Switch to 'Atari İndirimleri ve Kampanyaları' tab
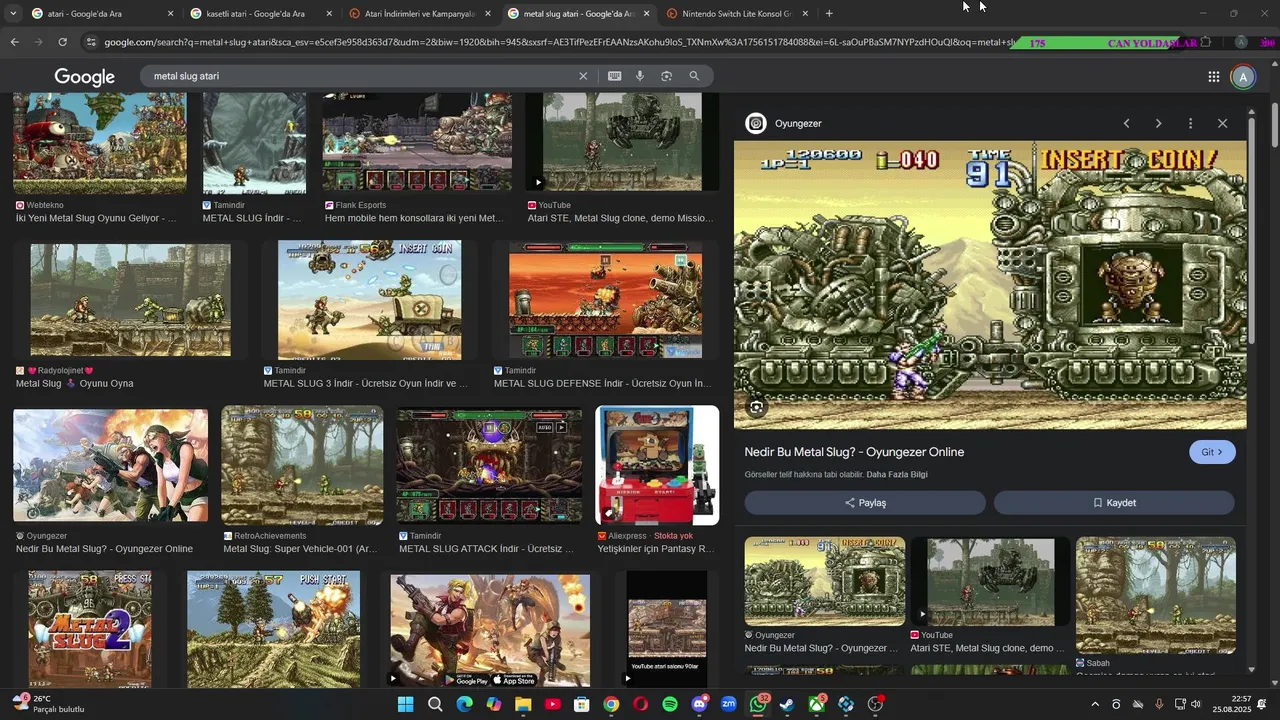This screenshot has height=720, width=1280. pos(419,14)
